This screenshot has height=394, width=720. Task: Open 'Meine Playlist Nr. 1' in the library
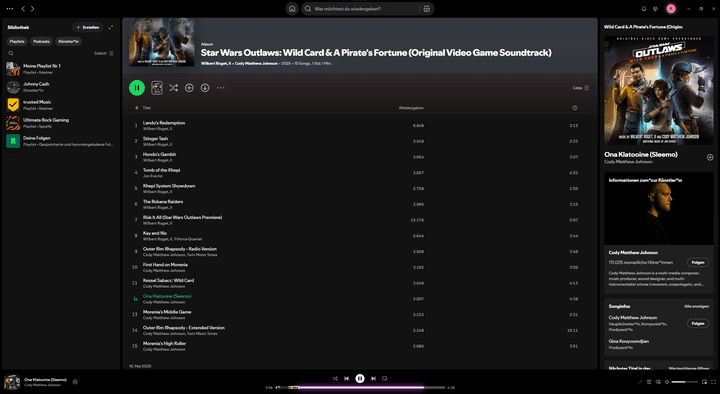point(61,69)
